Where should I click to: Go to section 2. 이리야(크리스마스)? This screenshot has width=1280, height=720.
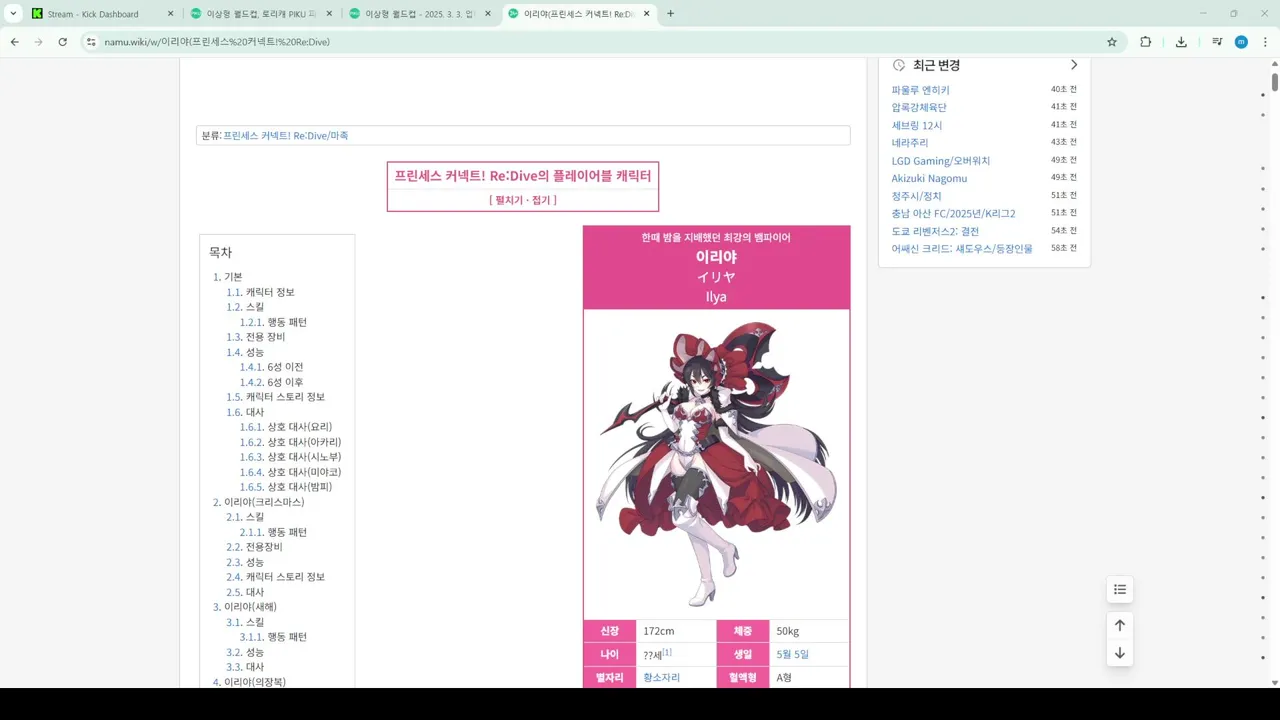pyautogui.click(x=258, y=502)
